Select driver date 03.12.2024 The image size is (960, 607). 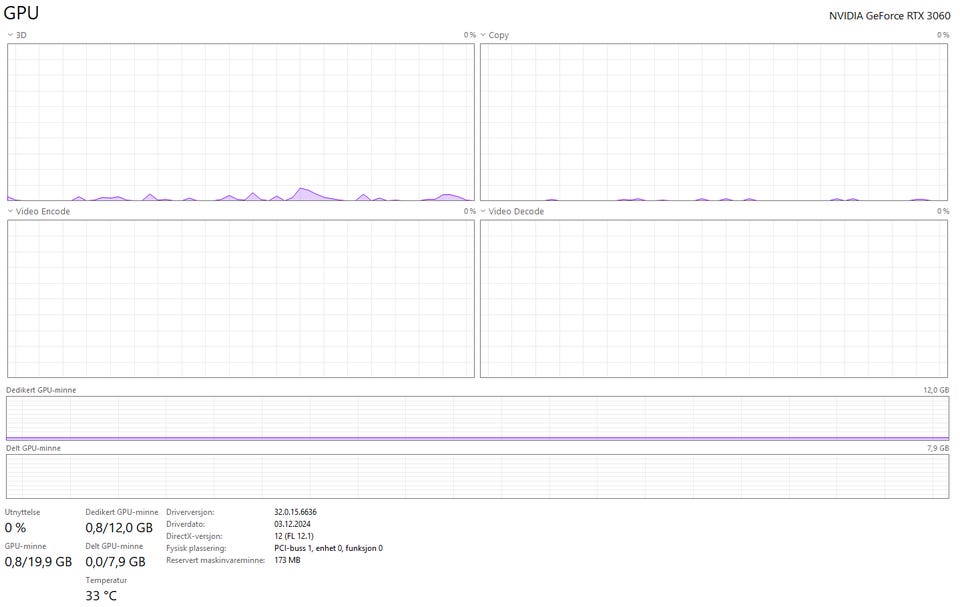pos(292,524)
